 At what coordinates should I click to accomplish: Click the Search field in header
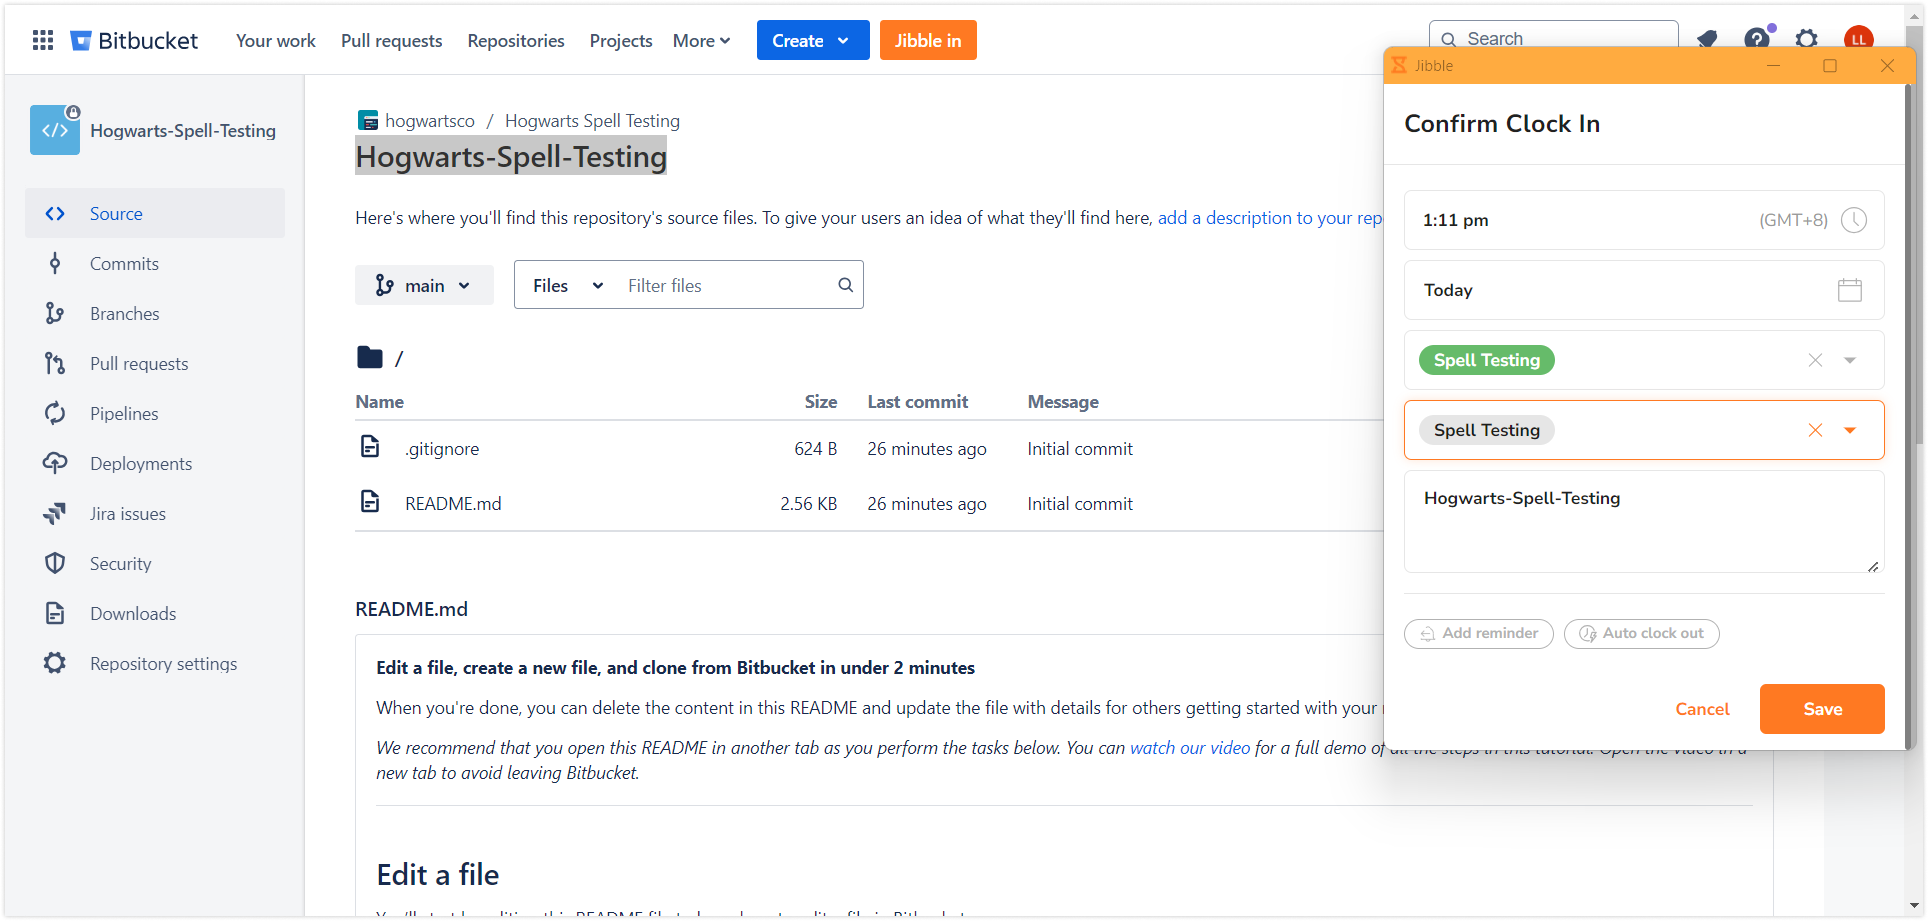pos(1554,36)
